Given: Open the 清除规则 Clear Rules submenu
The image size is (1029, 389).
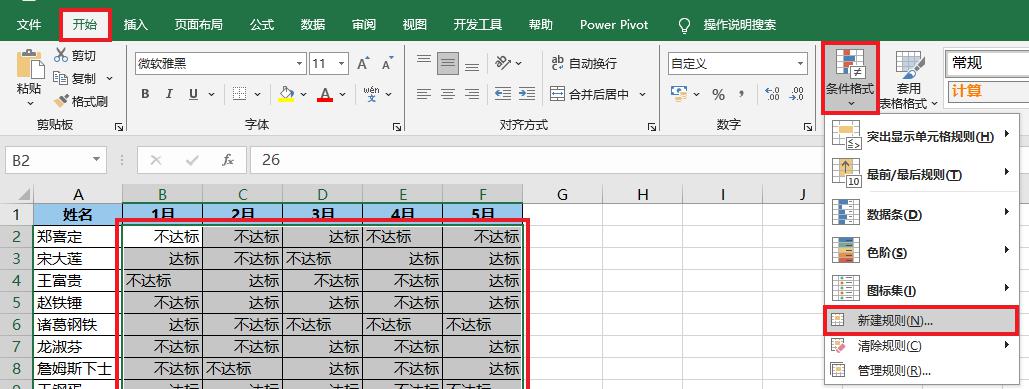Looking at the screenshot, I should click(921, 346).
